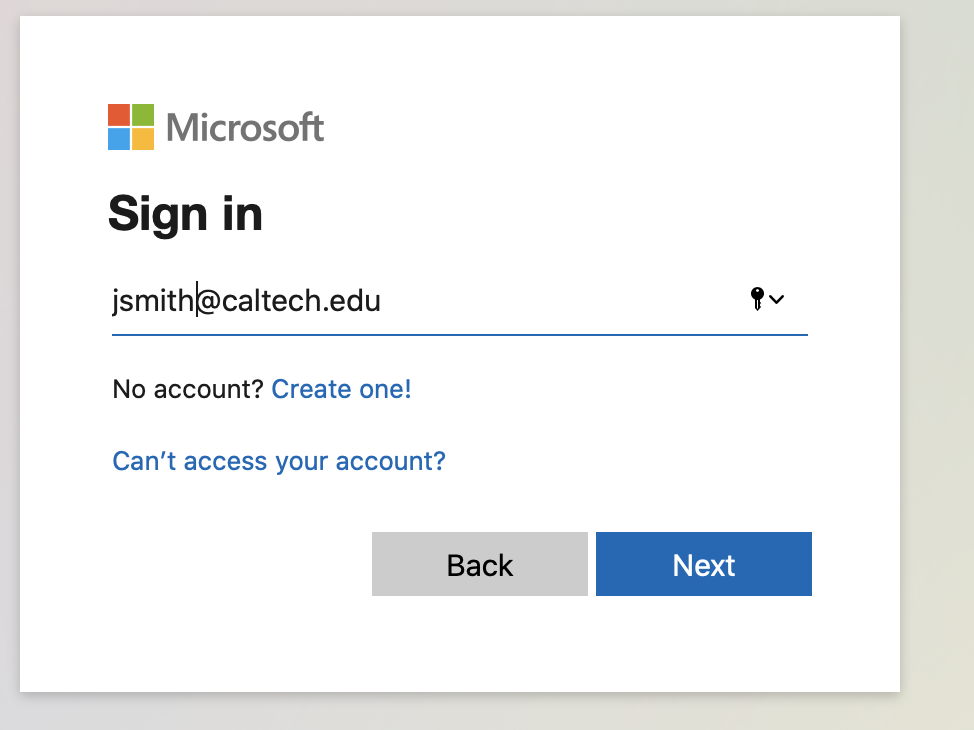Screen dimensions: 974x730
Task: Click the password key icon in email field
Action: coord(757,298)
